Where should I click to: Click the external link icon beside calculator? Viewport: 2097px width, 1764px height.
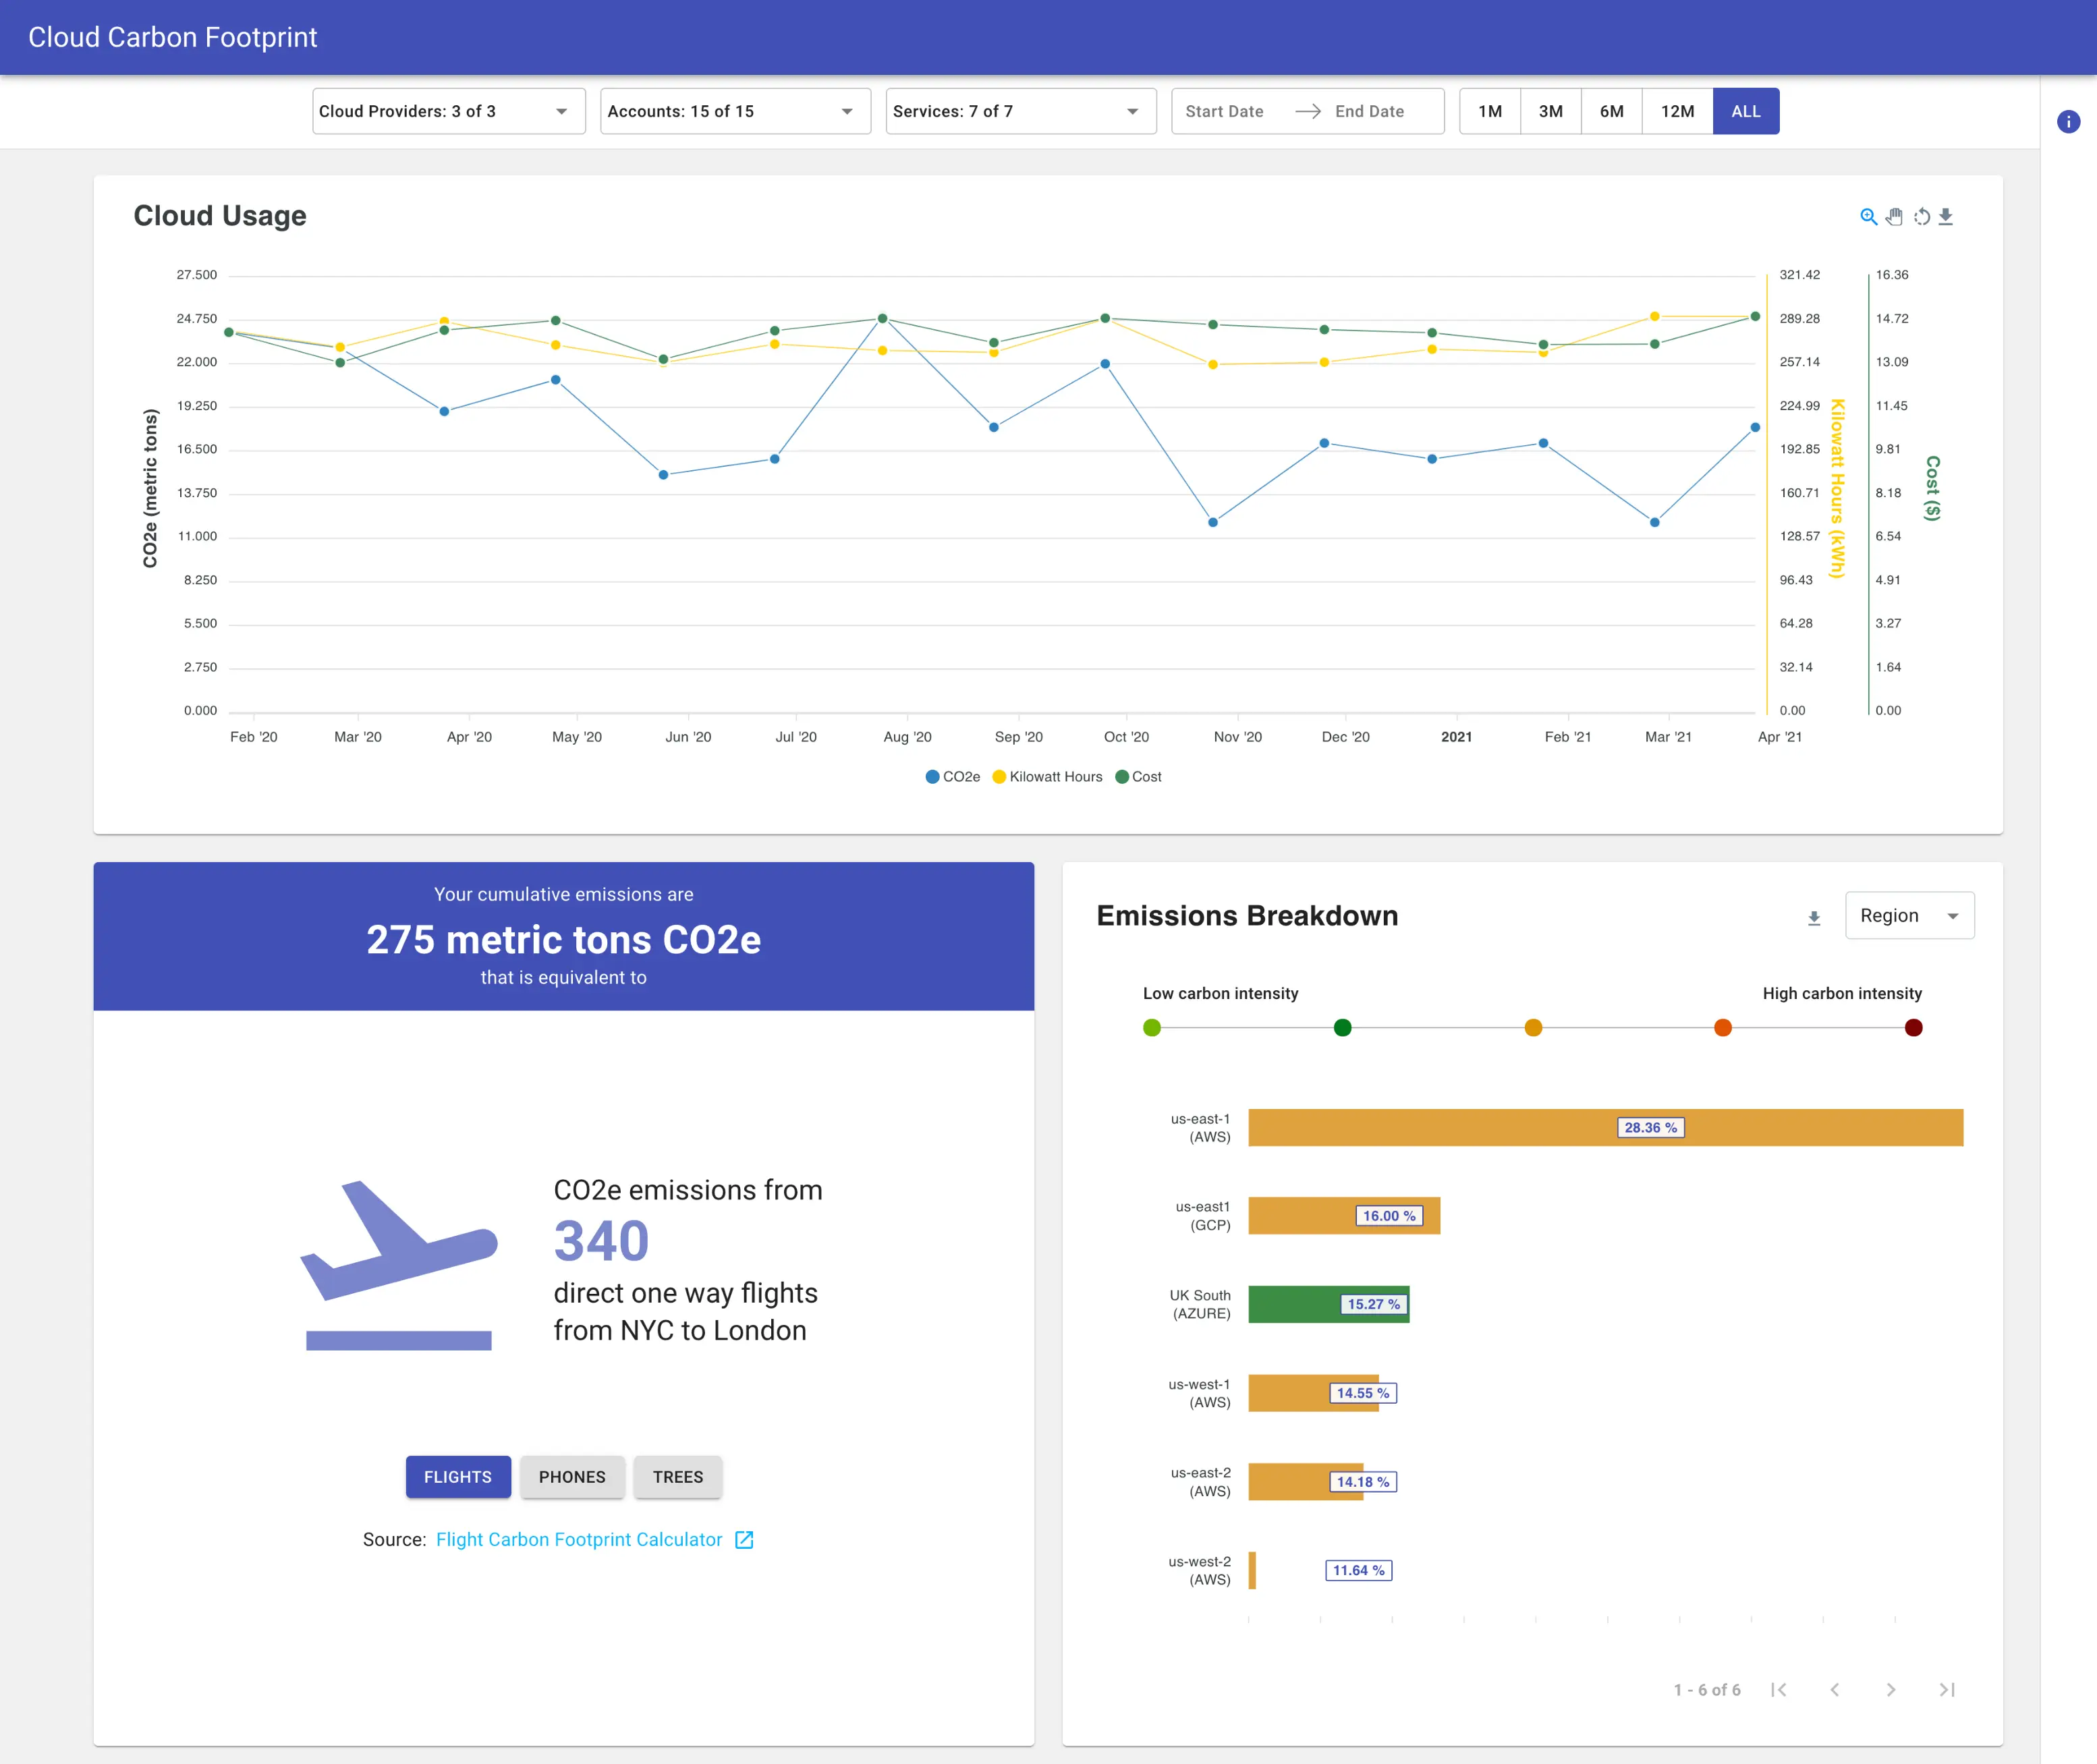click(x=744, y=1540)
